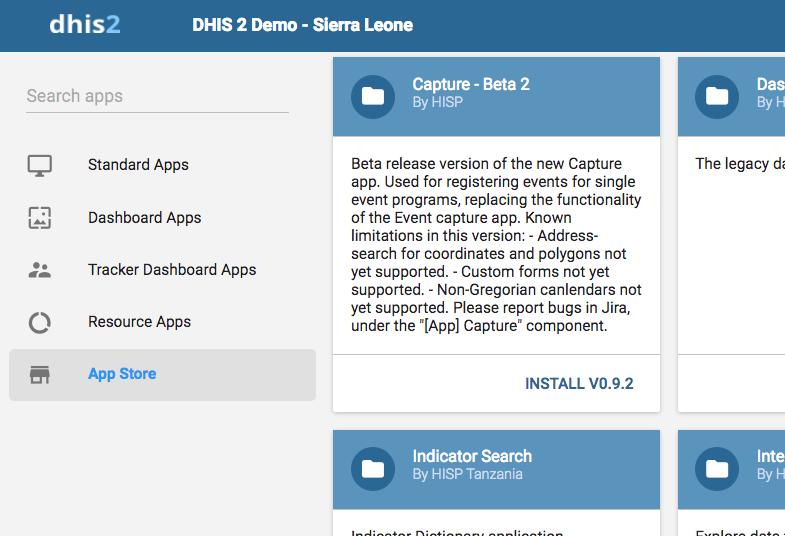Open the Dashboard Apps section
Image resolution: width=785 pixels, height=536 pixels.
pos(144,218)
